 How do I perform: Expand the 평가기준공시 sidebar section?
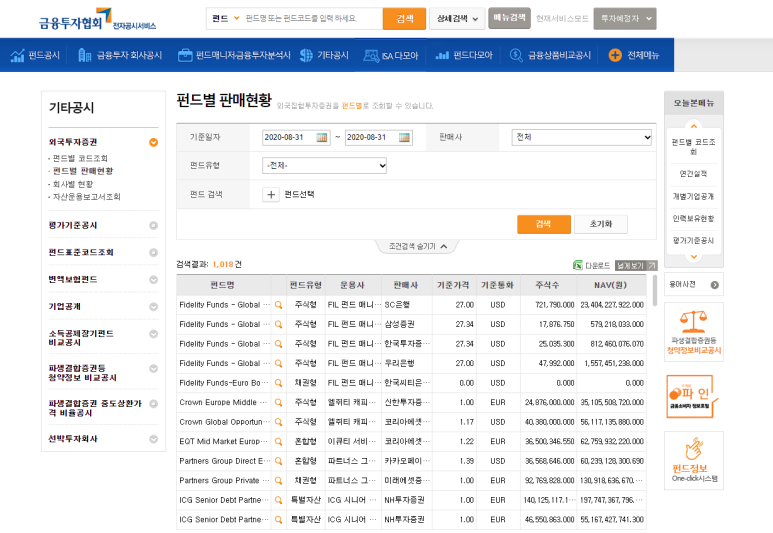153,226
